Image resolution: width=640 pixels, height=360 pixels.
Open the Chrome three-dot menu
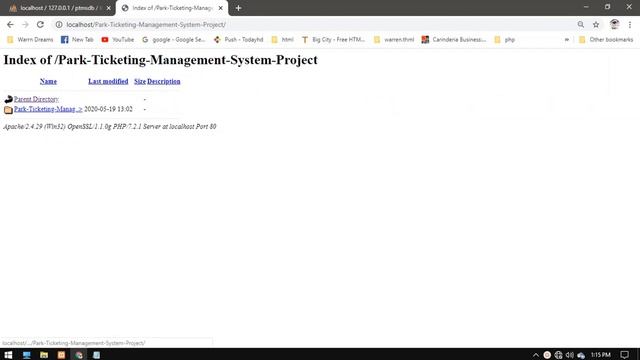(x=630, y=24)
